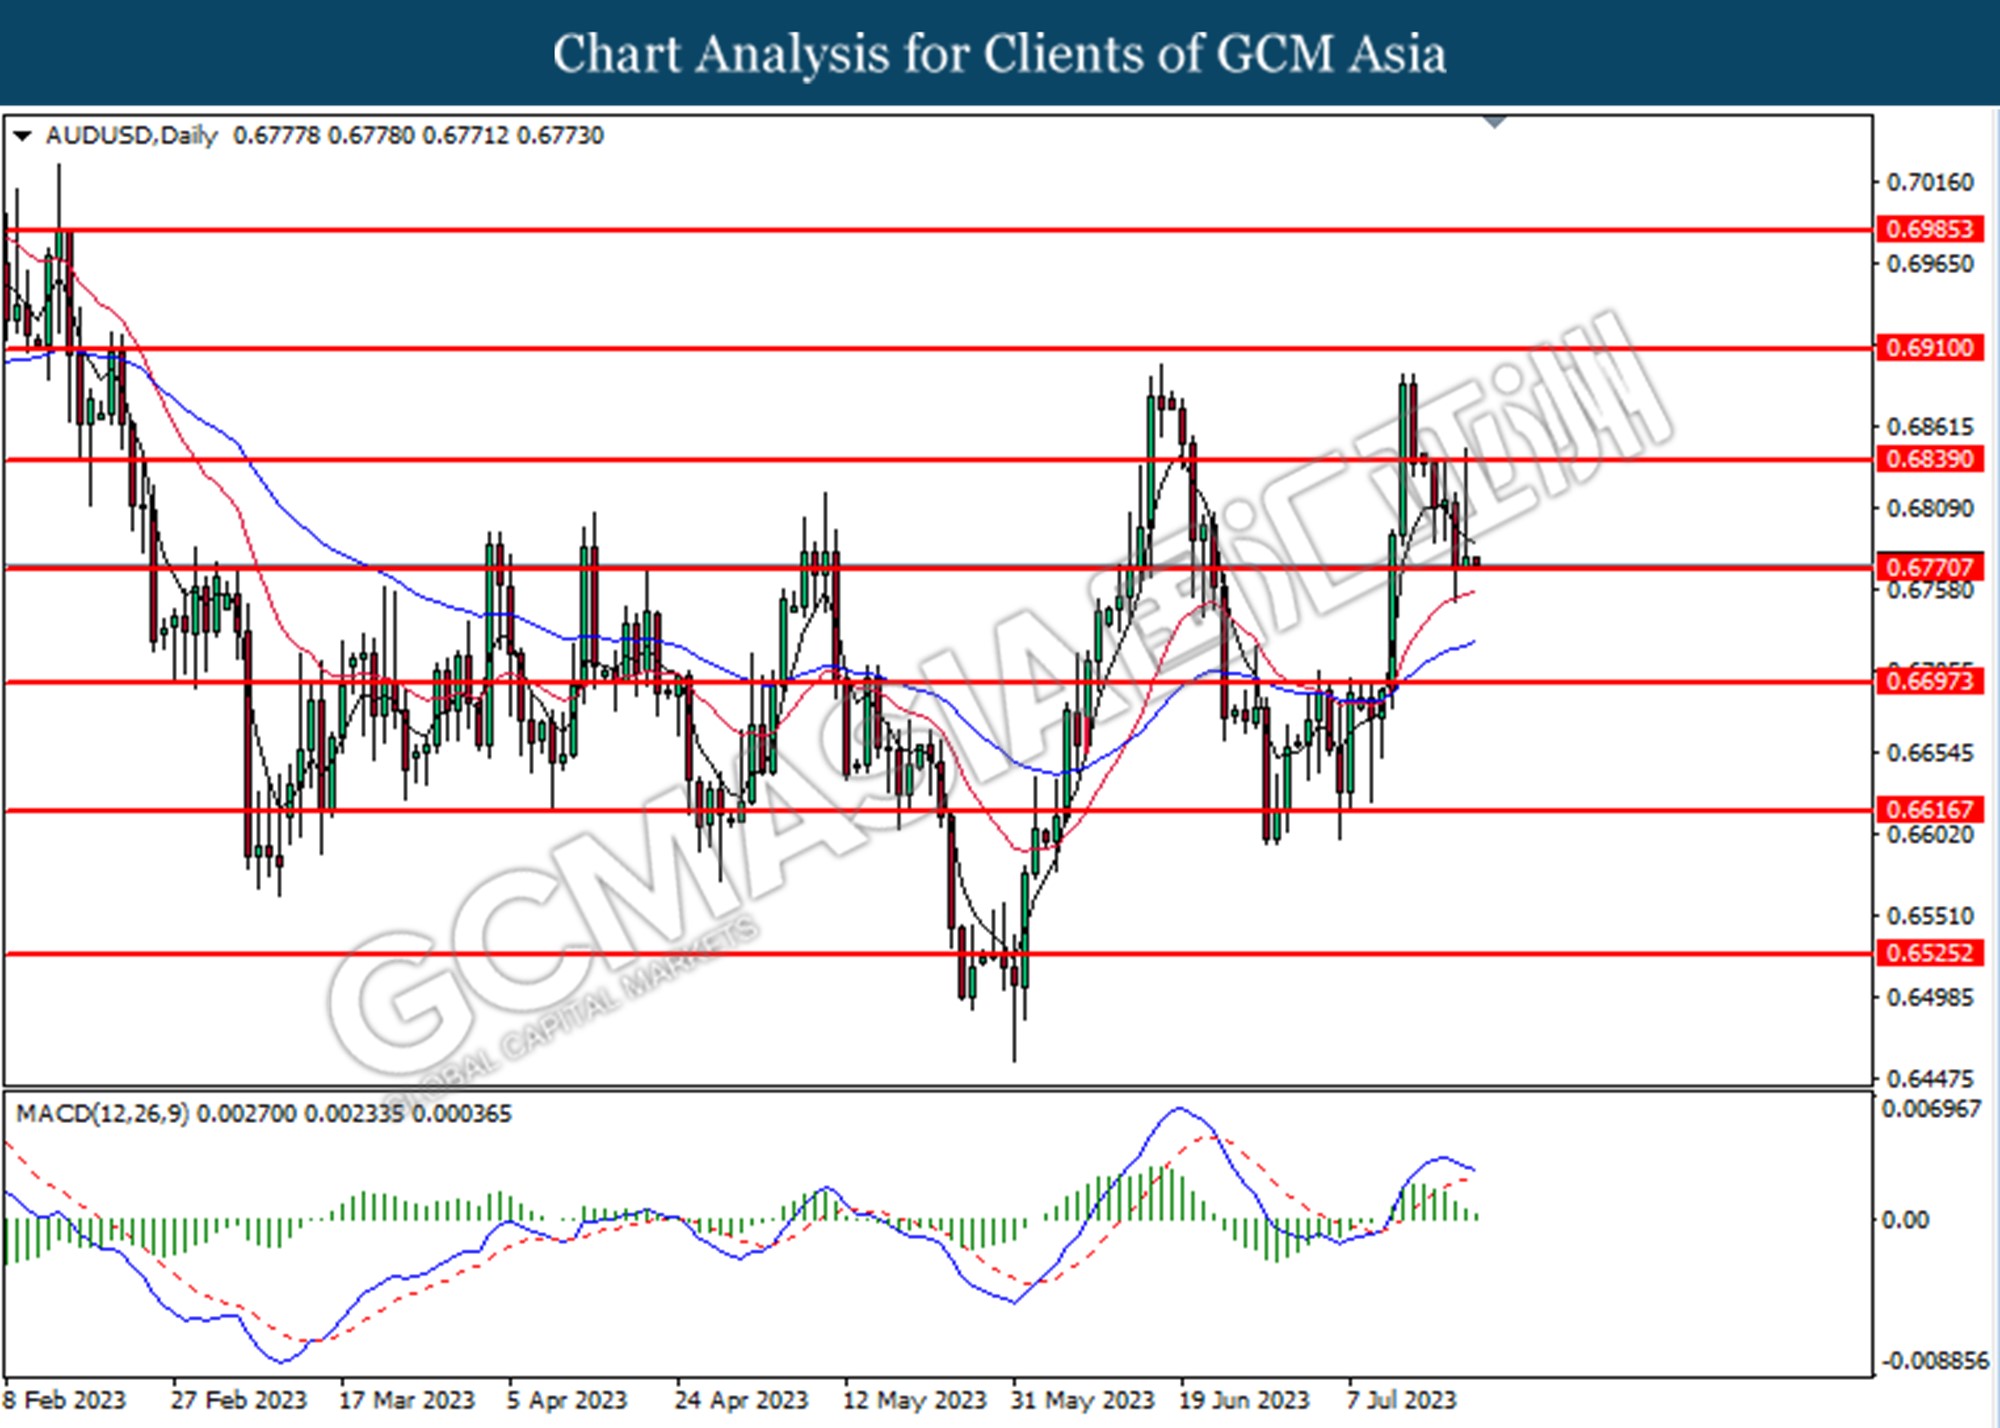Click the 0.64475 price scale value
Screen dimensions: 2000x1428
pyautogui.click(x=1930, y=1078)
